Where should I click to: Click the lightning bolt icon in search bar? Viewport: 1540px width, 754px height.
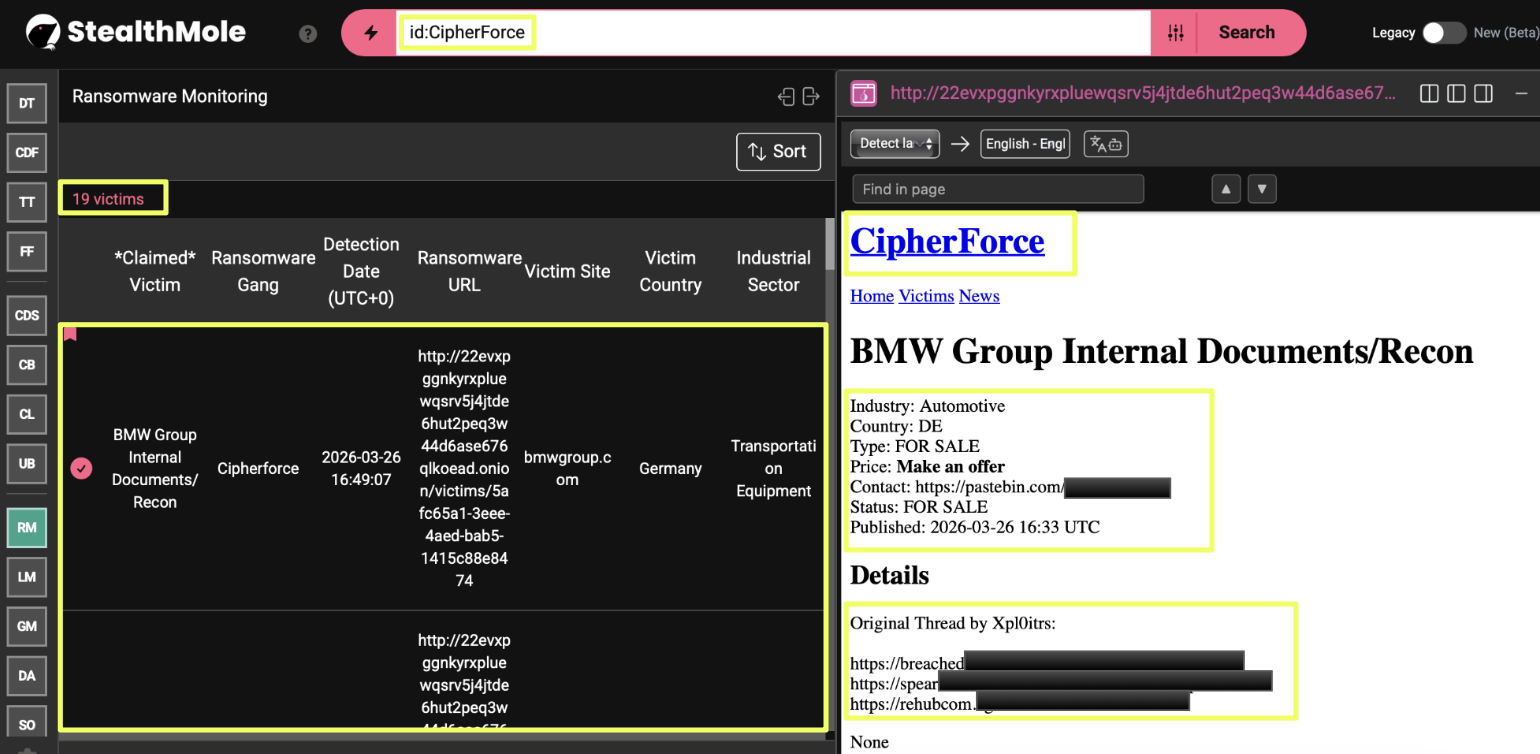tap(371, 33)
